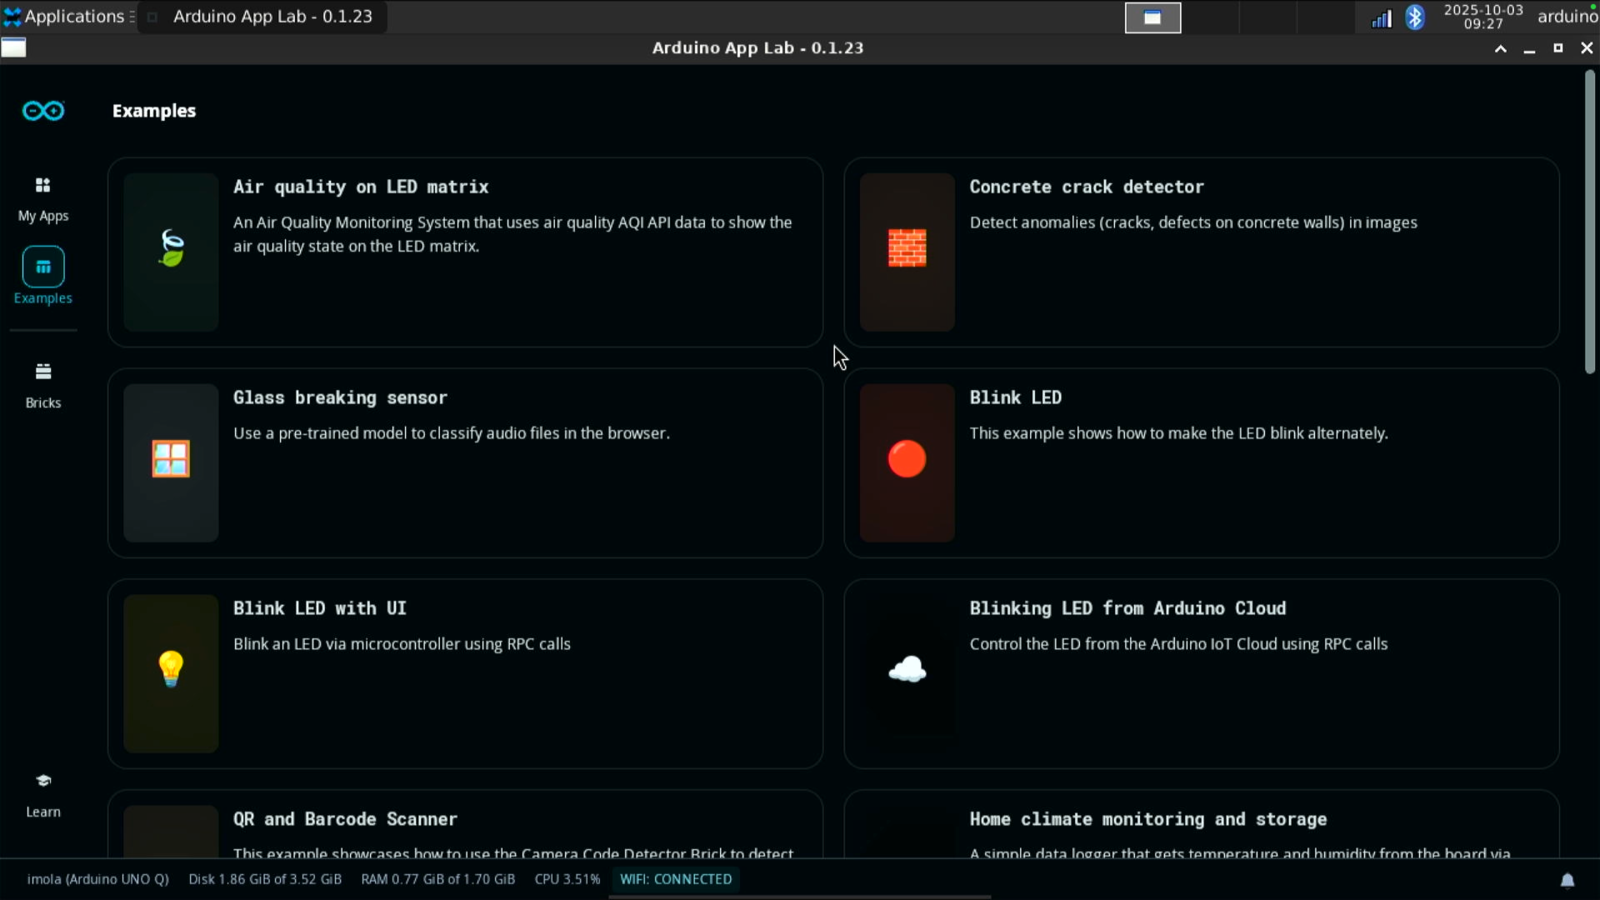Click the CPU 3.51% status entry
Image resolution: width=1600 pixels, height=900 pixels.
point(567,879)
